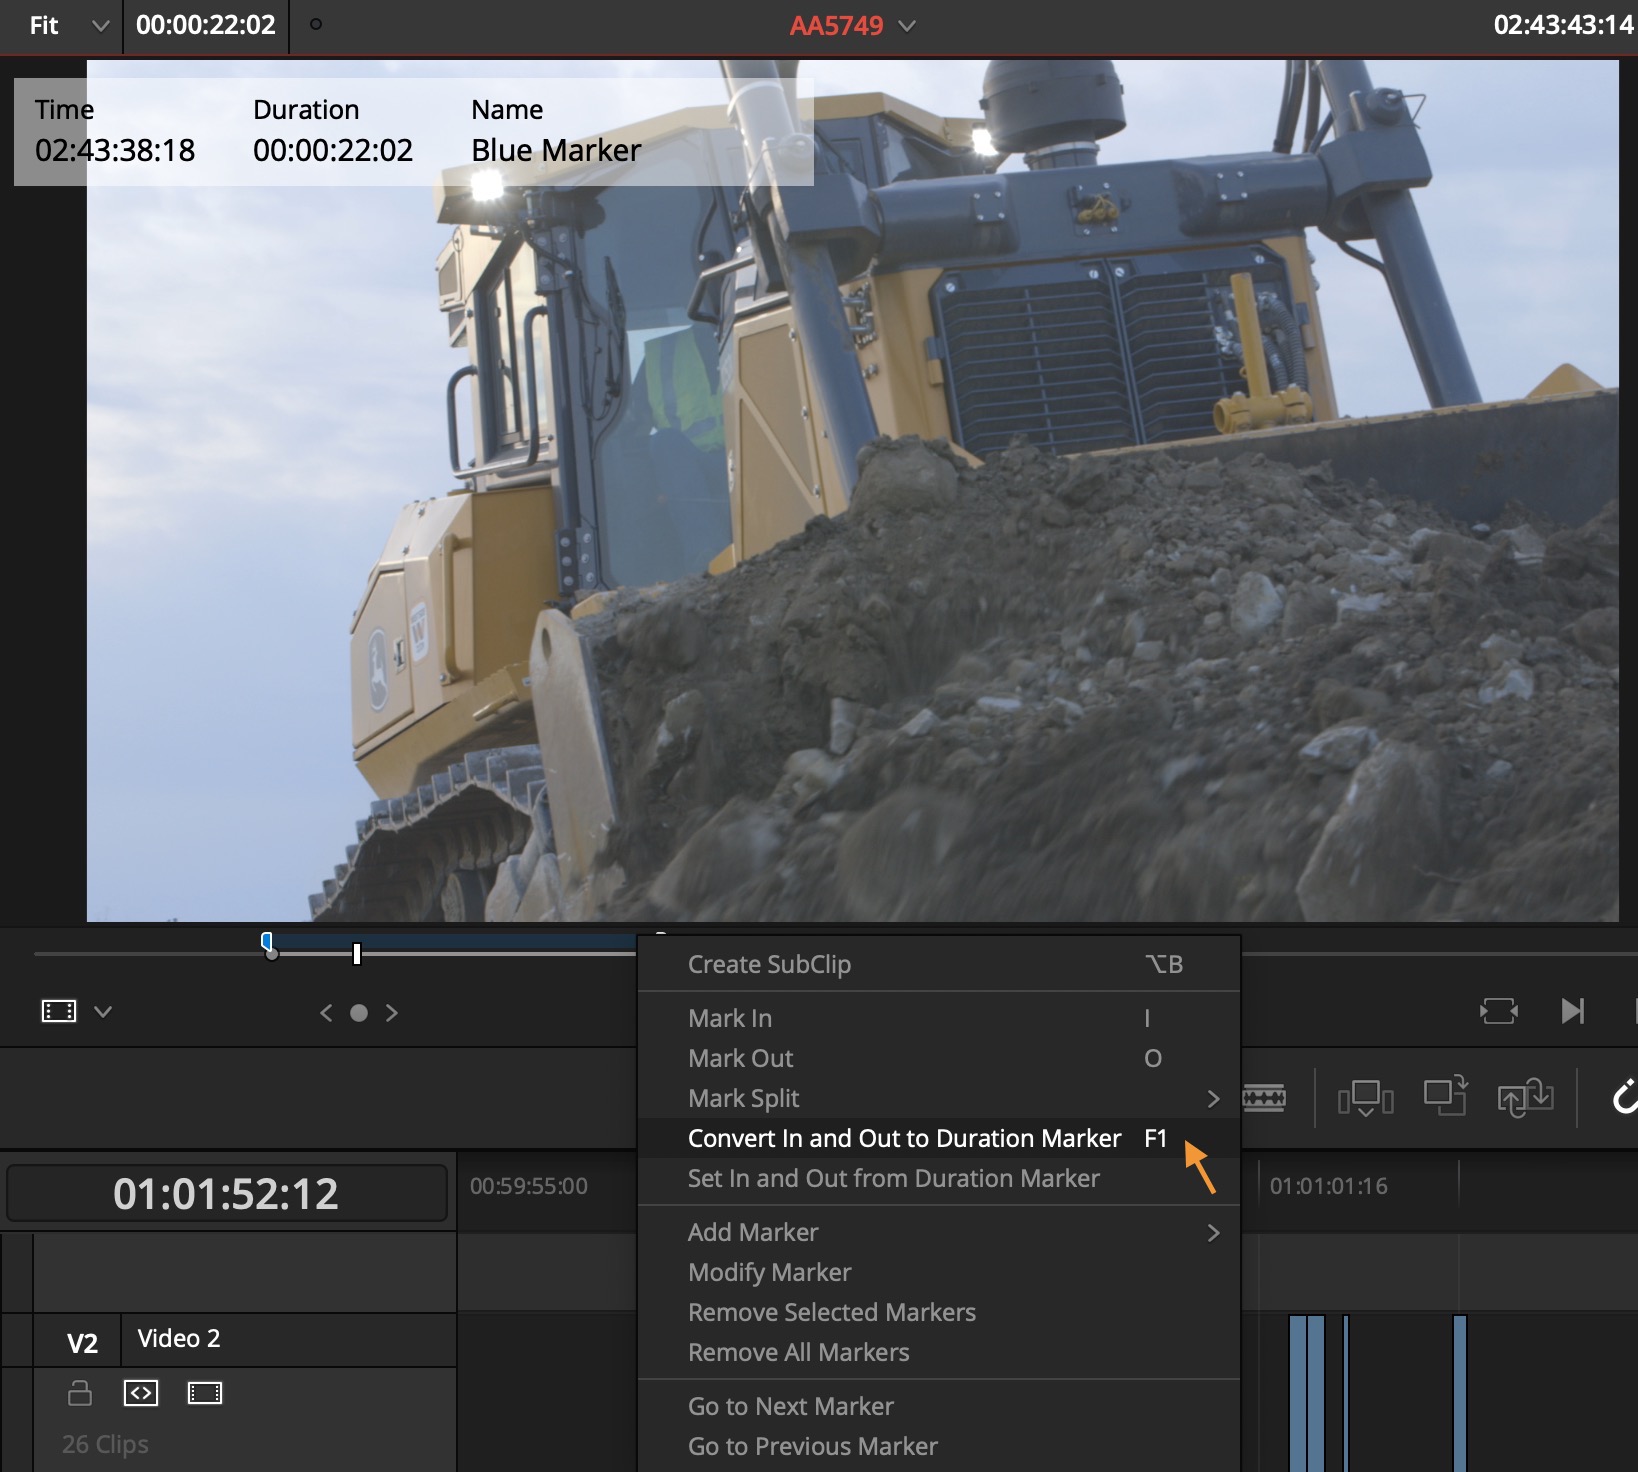
Task: Expand the Add Marker submenu
Action: tap(938, 1232)
